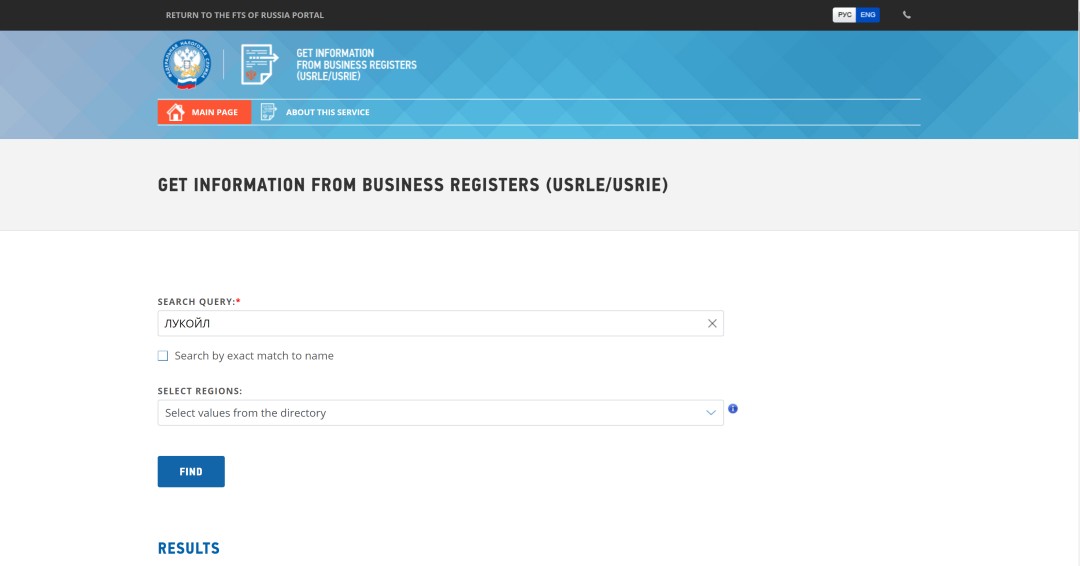
Task: Enable the exact match to name checkbox
Action: [x=163, y=356]
